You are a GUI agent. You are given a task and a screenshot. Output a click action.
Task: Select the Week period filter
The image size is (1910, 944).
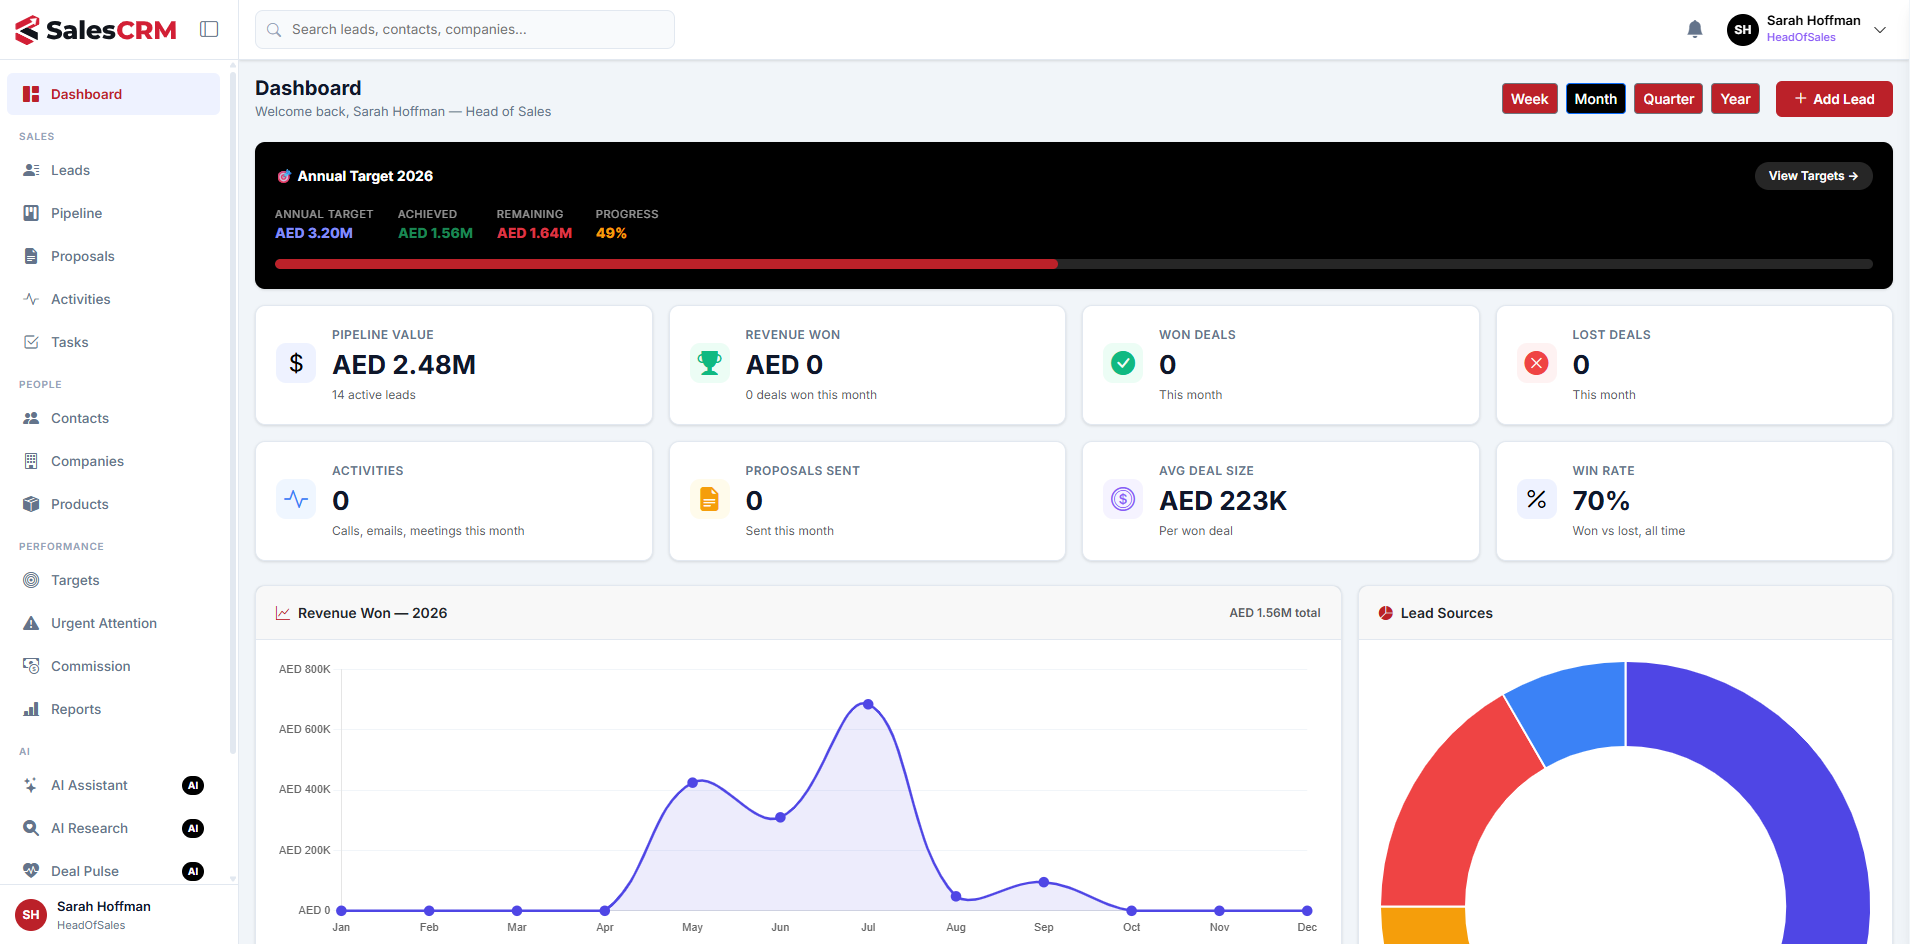[x=1529, y=99]
